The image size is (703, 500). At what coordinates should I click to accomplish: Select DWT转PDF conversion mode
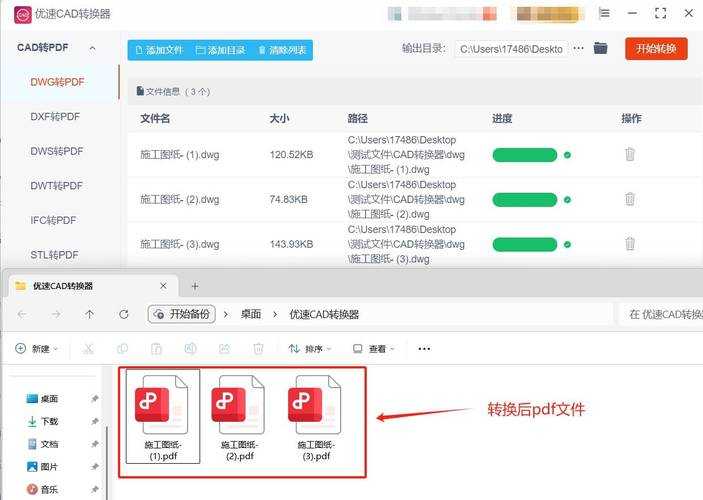[x=56, y=186]
